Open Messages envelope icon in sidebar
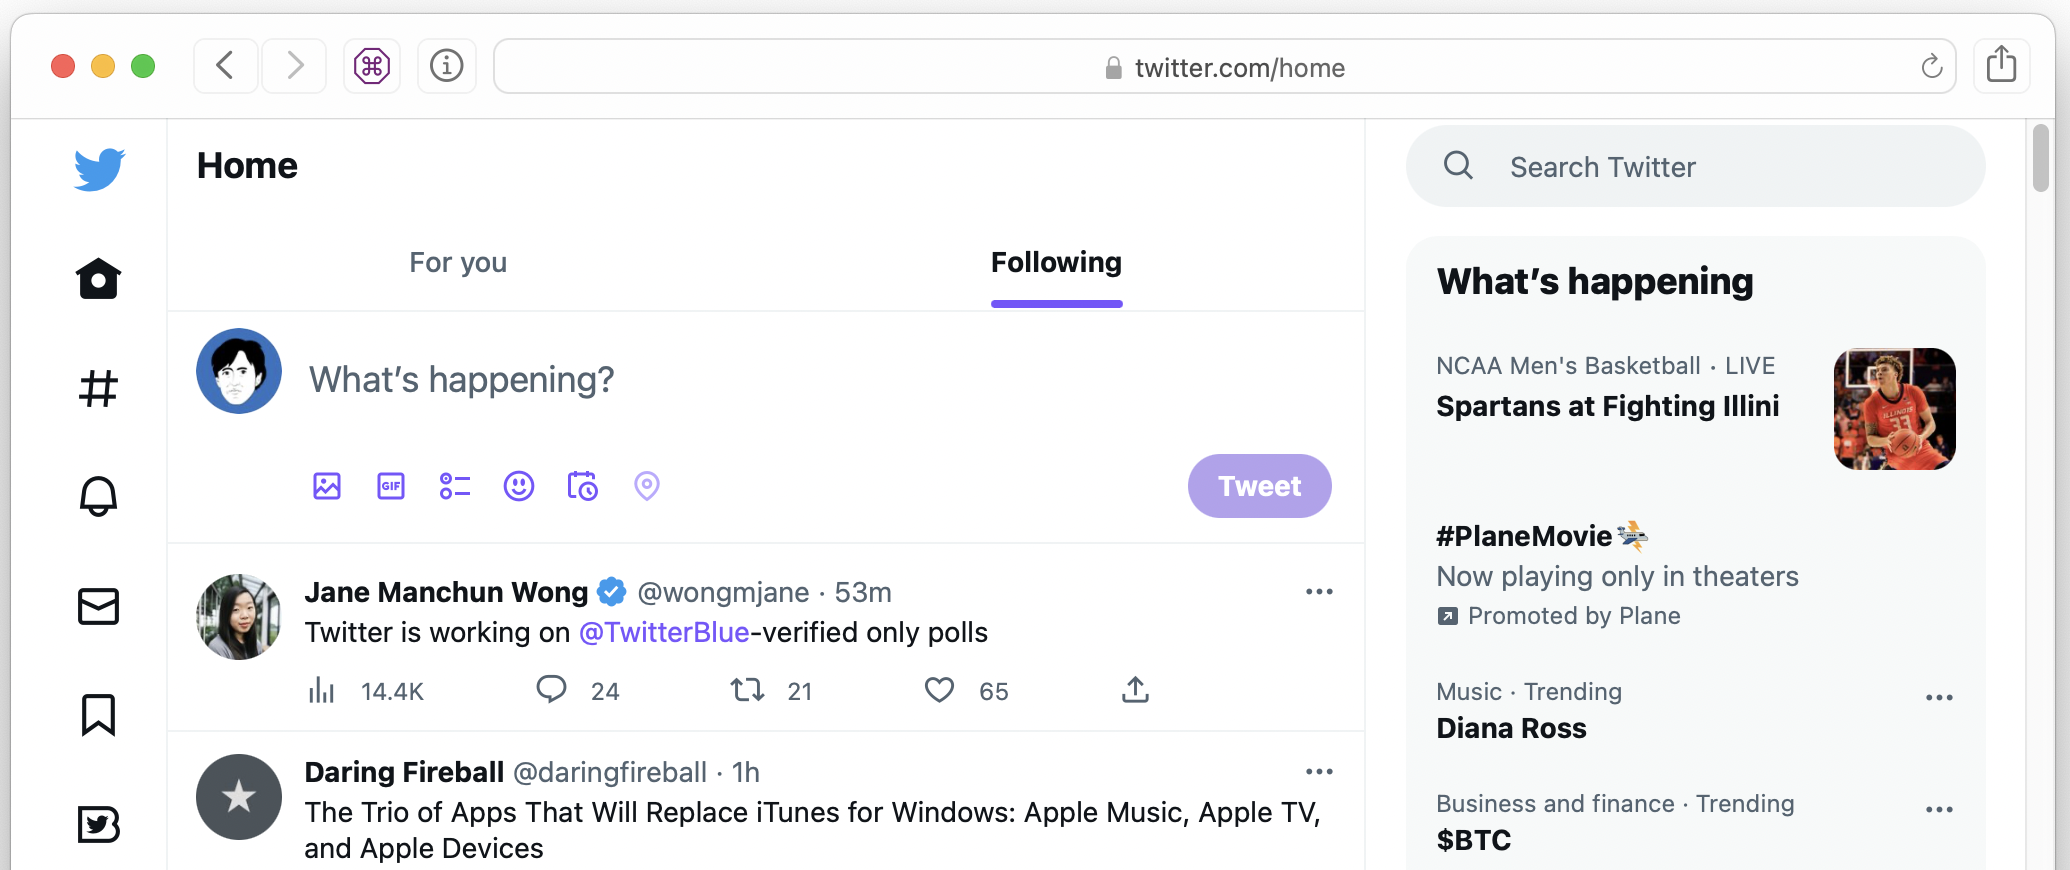2070x870 pixels. [98, 606]
